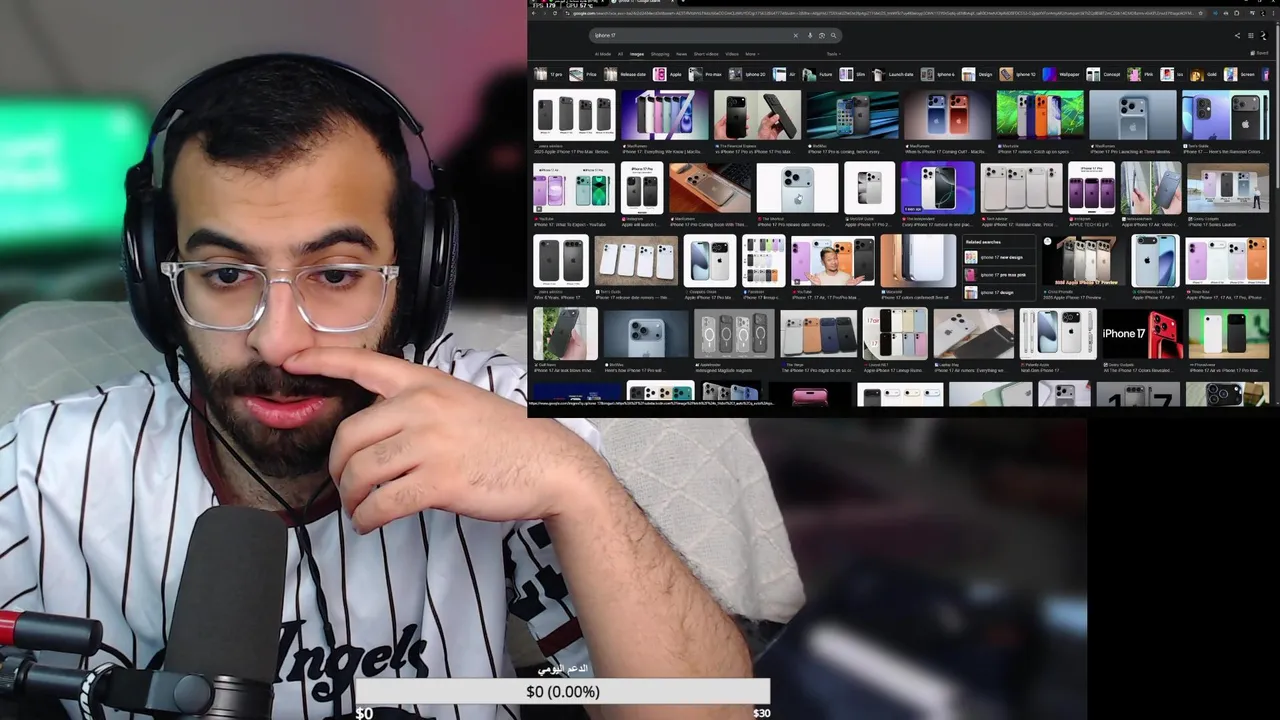Open Chrome three-dot menu
Viewport: 1280px width, 720px height.
pos(1273,13)
